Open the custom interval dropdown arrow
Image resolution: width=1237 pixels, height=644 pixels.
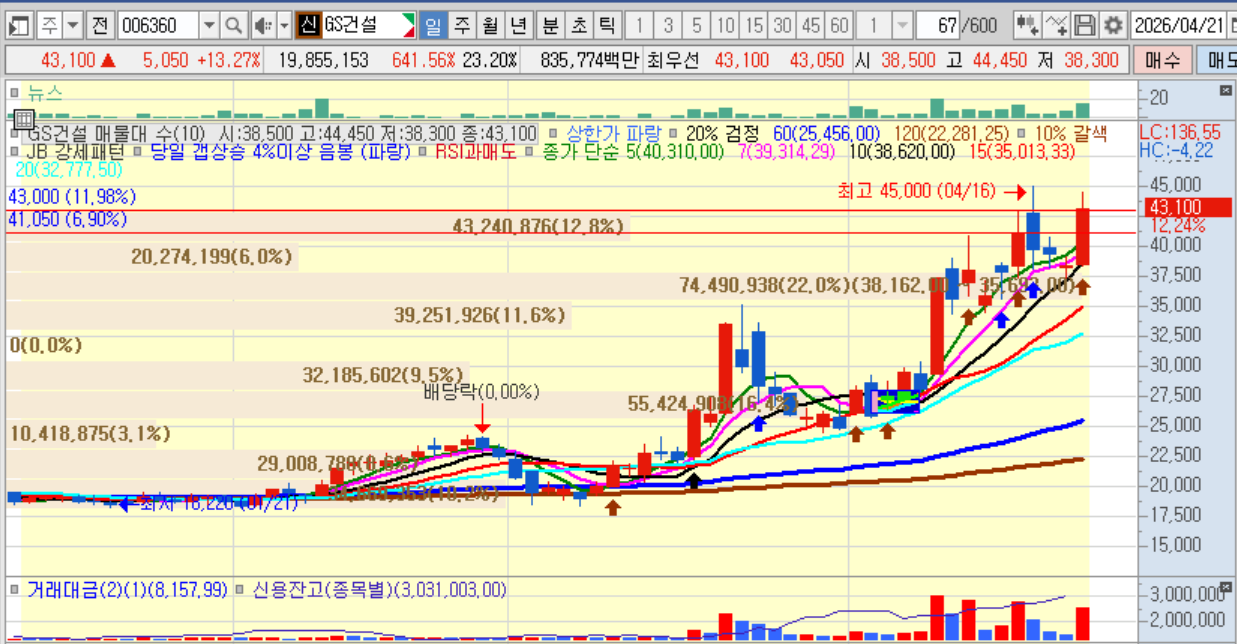pyautogui.click(x=901, y=24)
